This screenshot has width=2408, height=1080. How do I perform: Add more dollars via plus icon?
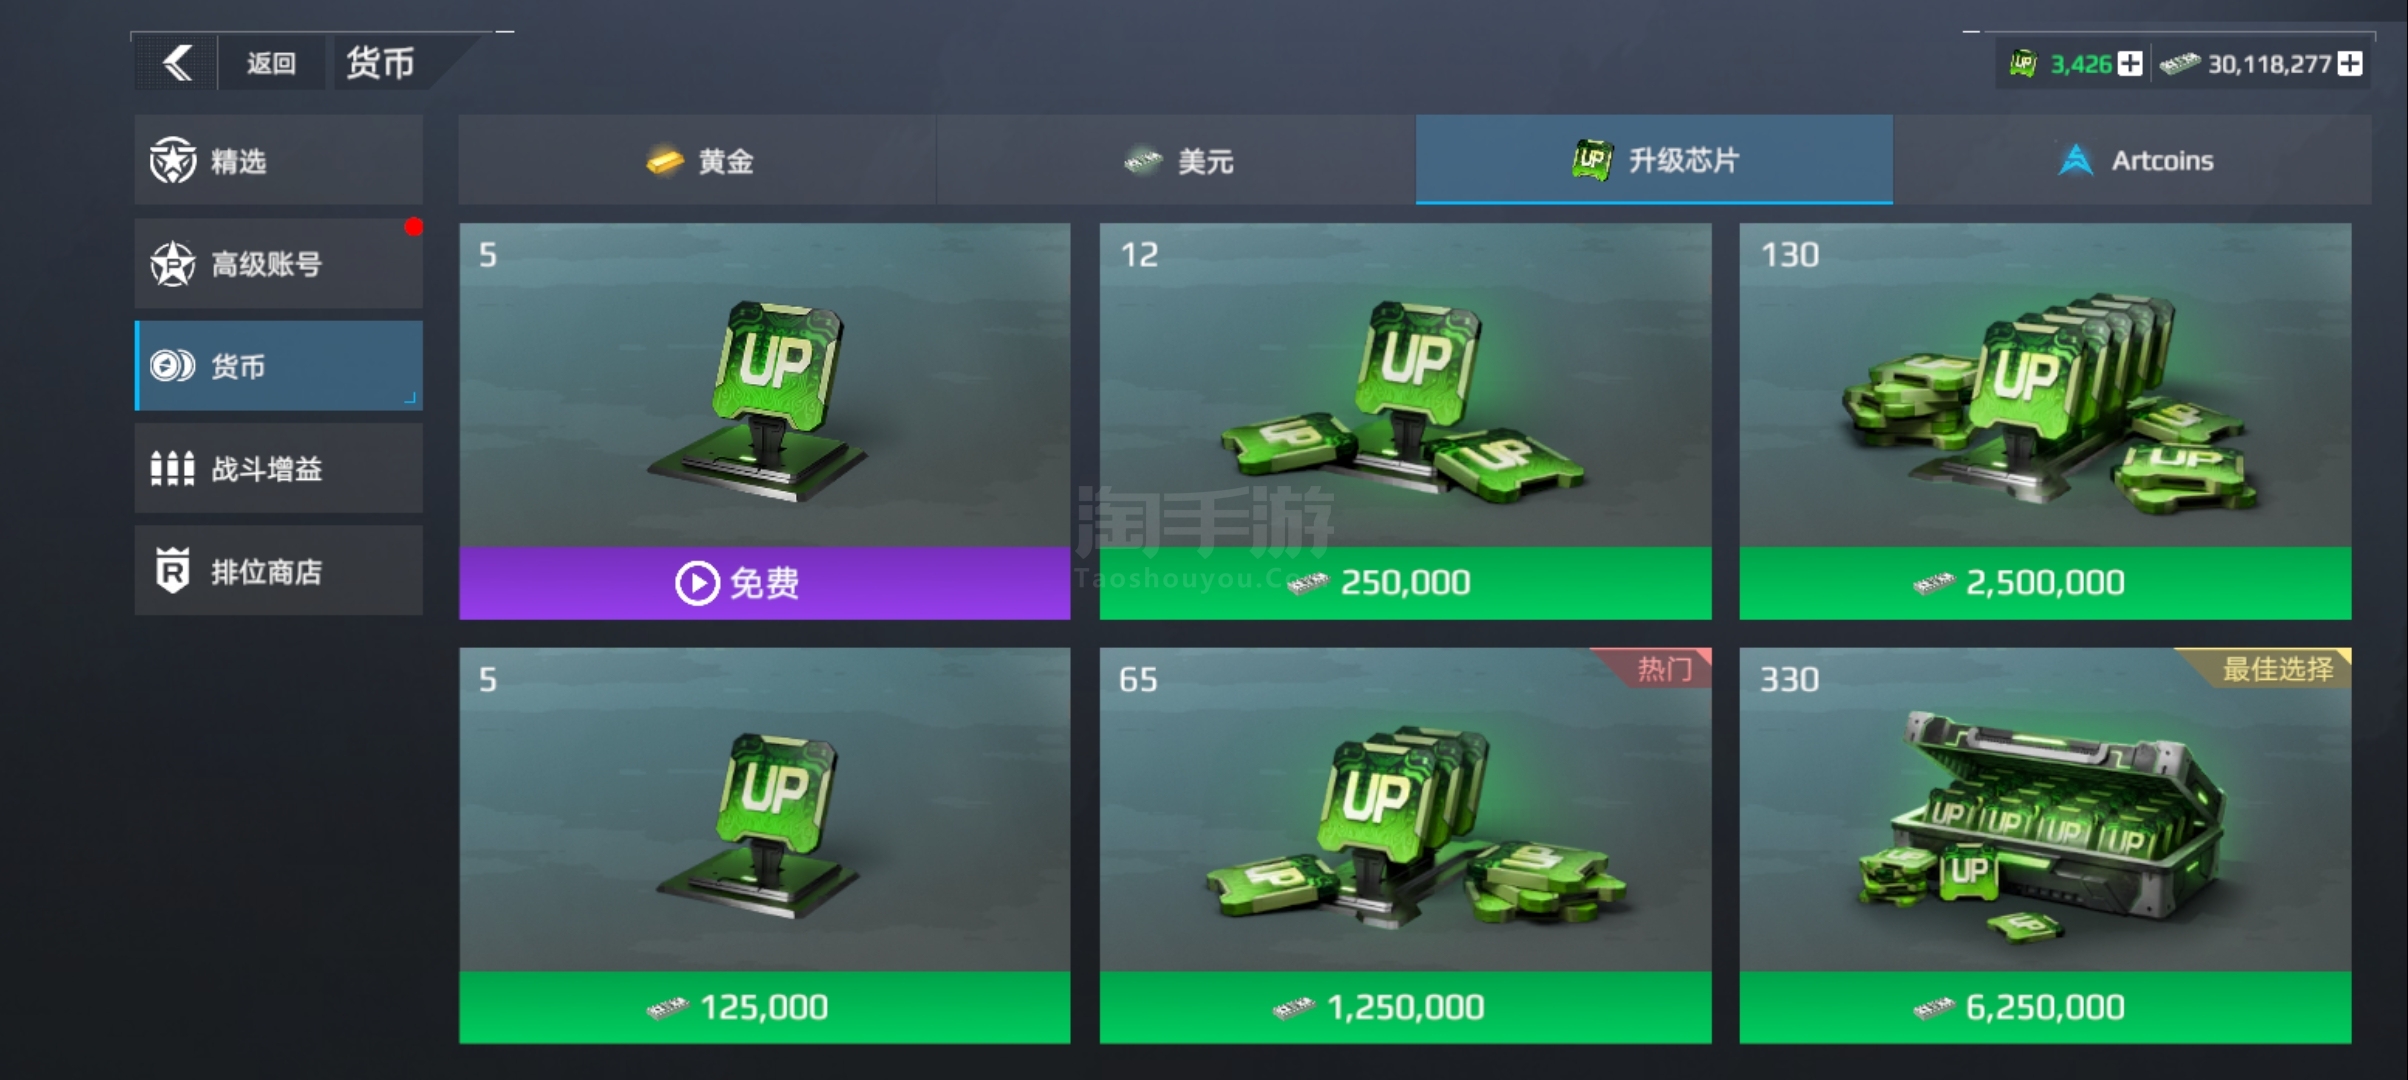point(2351,64)
